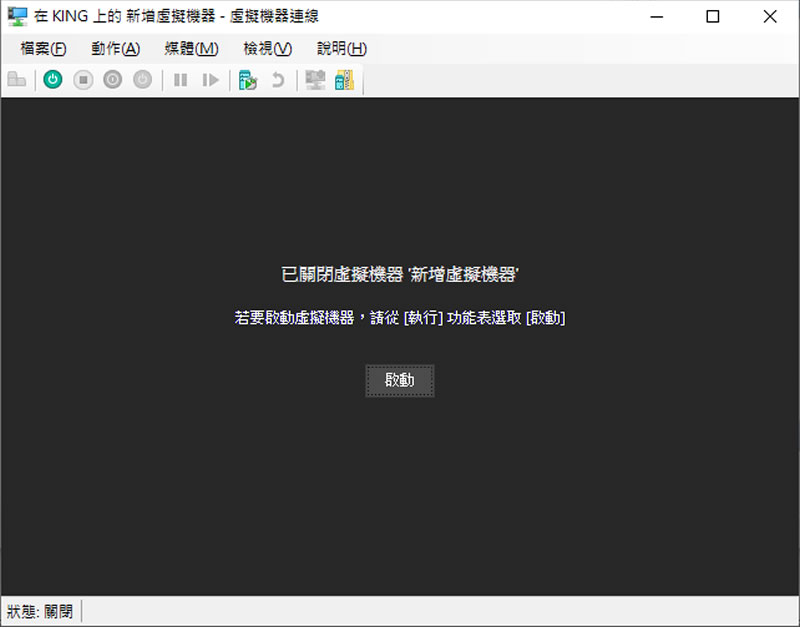The width and height of the screenshot is (800, 628).
Task: Click the Reset (play-step) toolbar icon
Action: click(210, 80)
